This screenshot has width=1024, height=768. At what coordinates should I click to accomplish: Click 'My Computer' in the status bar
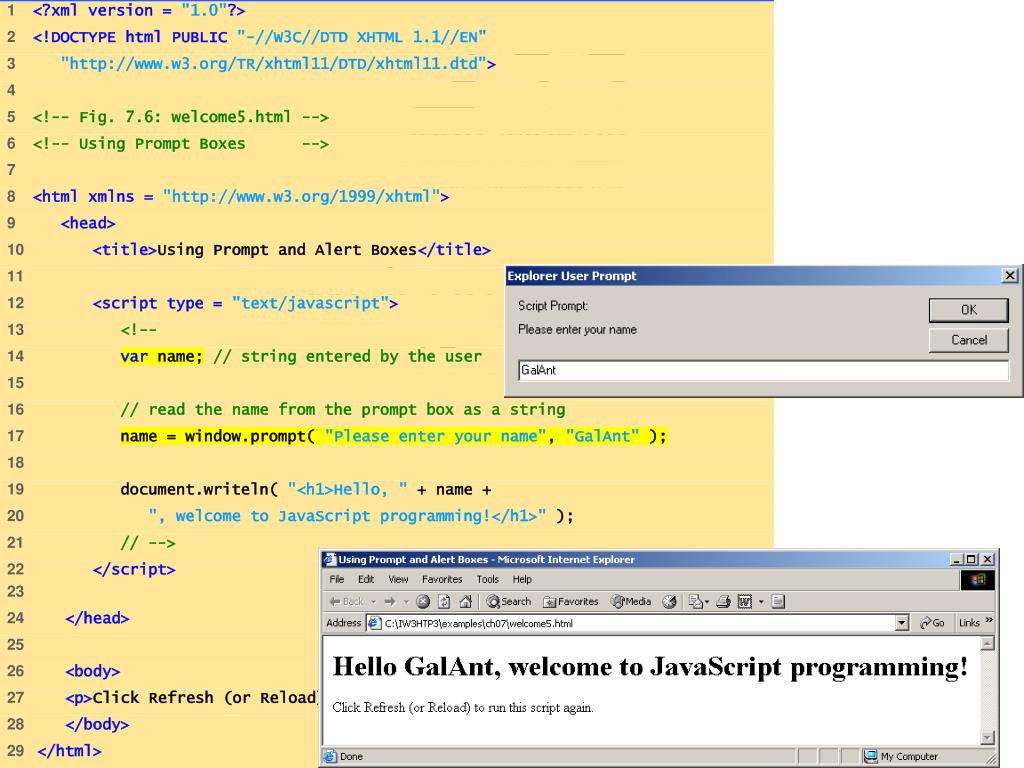[909, 756]
